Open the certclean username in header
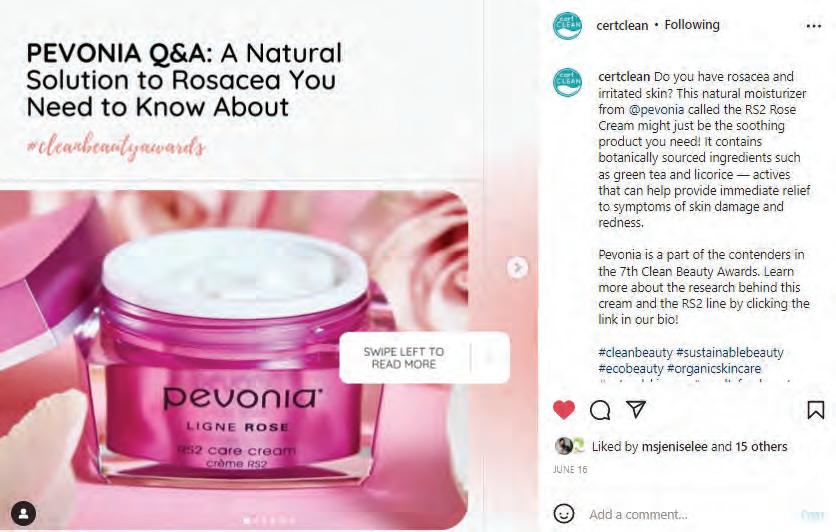The height and width of the screenshot is (532, 836). [622, 25]
